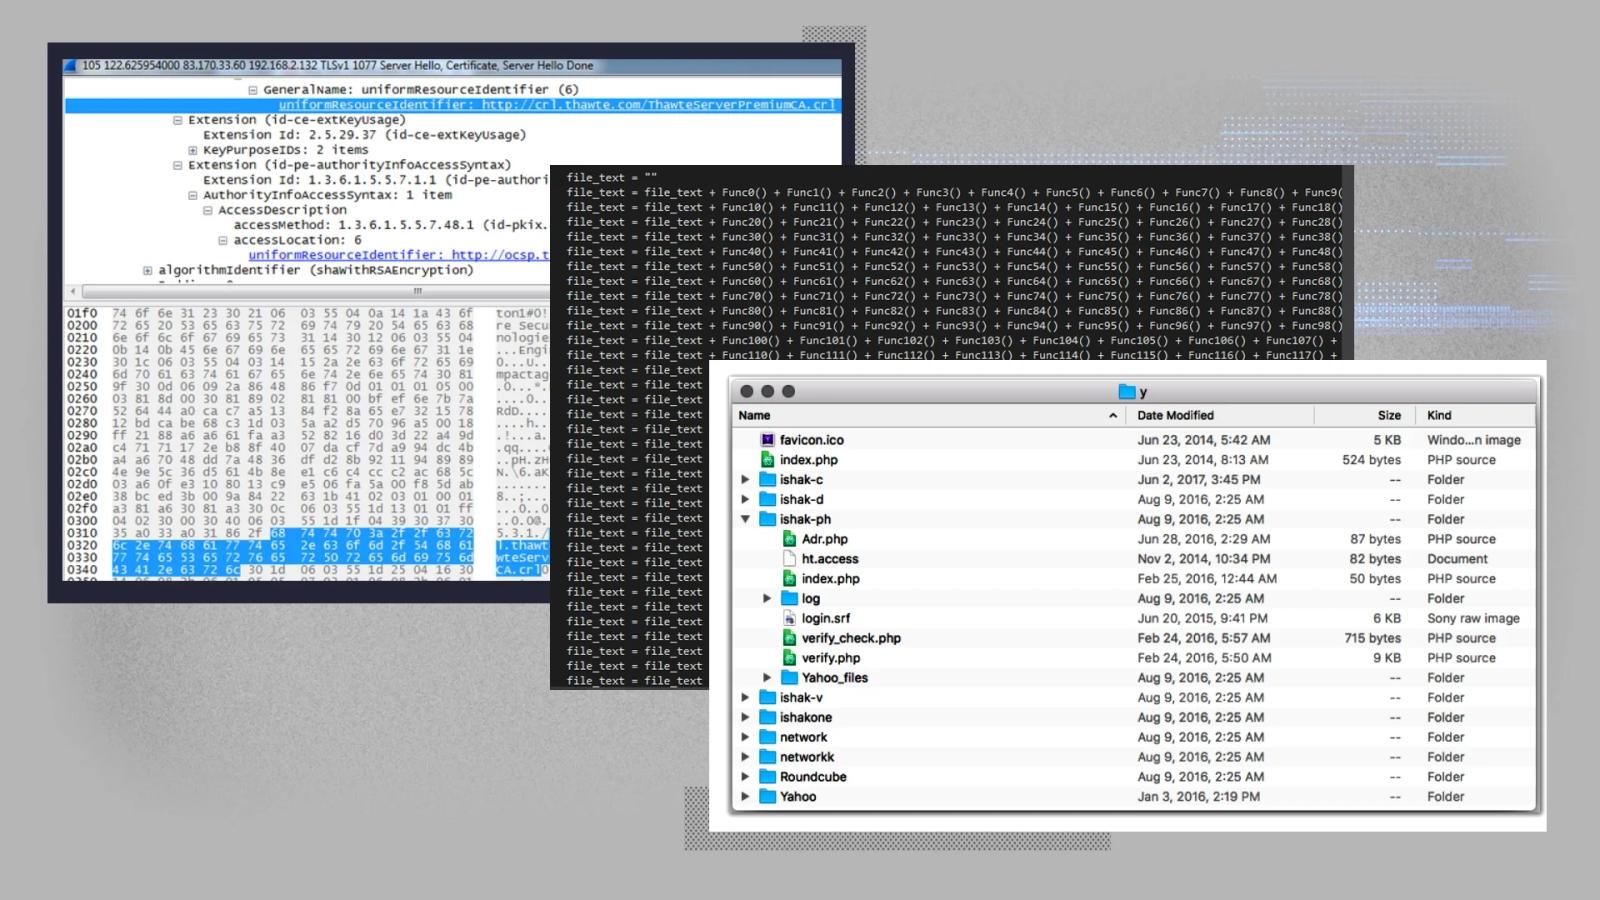
Task: Collapse the ishak-ph folder
Action: [745, 519]
